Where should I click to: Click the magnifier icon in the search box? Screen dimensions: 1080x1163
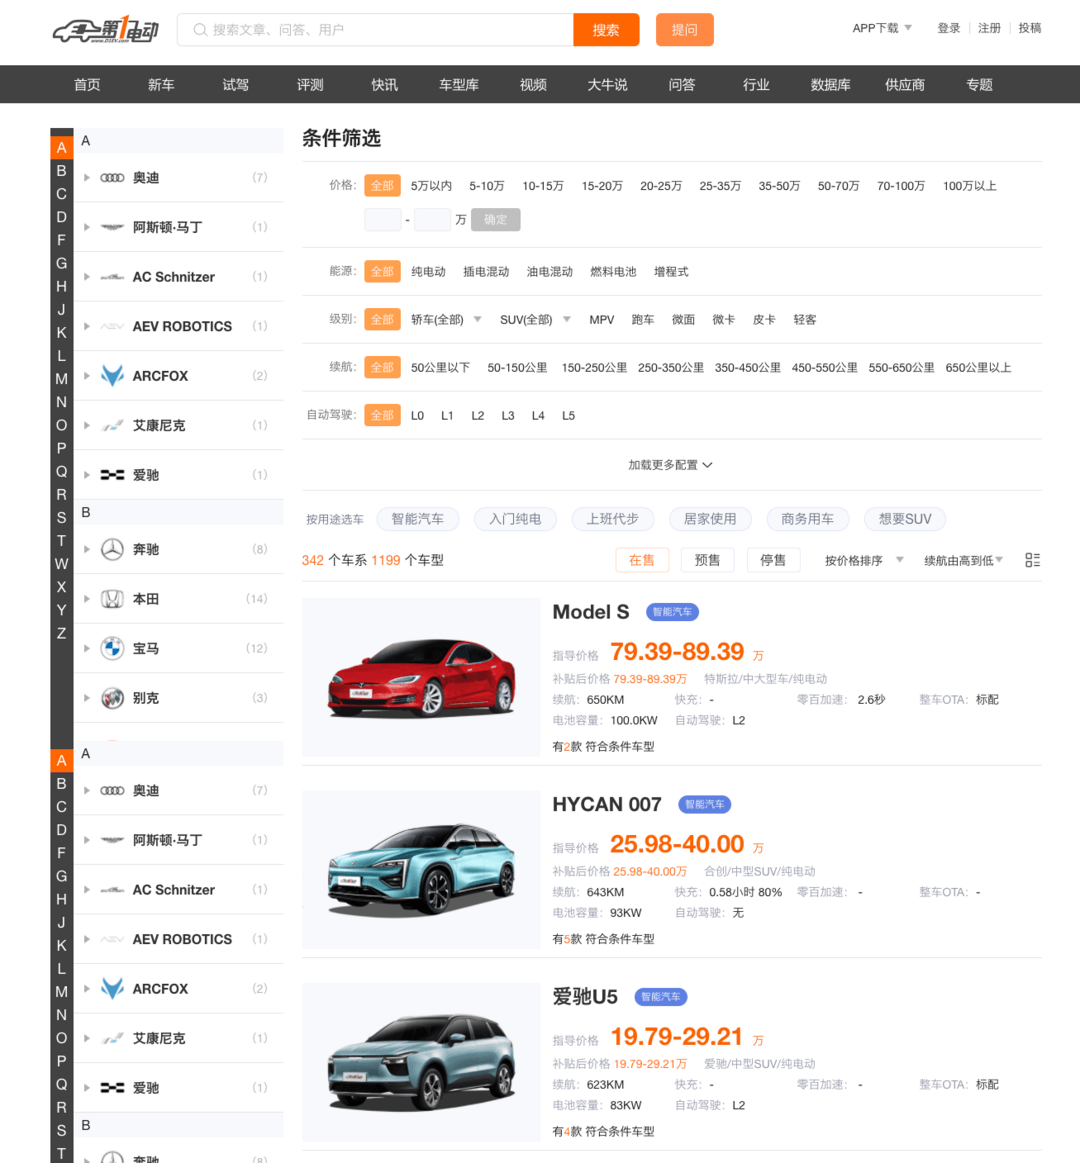click(x=200, y=30)
